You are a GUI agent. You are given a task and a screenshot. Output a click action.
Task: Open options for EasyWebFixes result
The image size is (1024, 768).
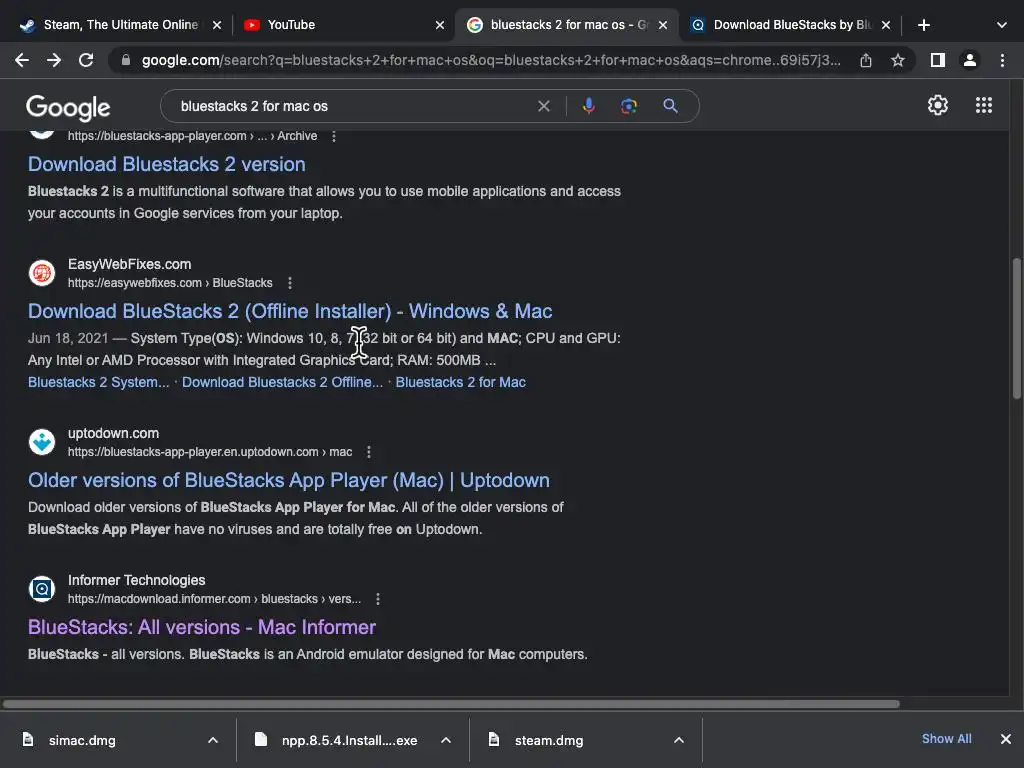point(290,283)
